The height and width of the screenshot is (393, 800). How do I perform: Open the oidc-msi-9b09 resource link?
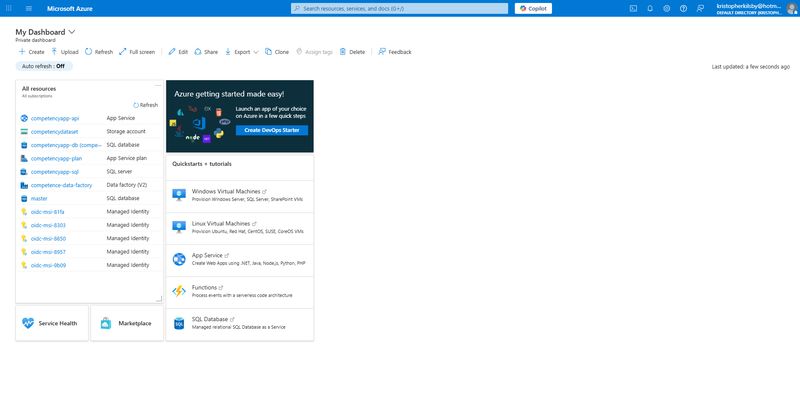[48, 265]
